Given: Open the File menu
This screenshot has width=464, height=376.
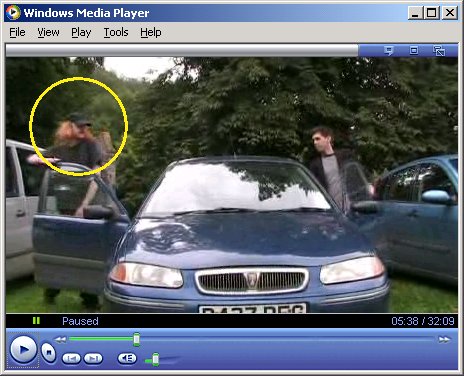Looking at the screenshot, I should click(17, 32).
